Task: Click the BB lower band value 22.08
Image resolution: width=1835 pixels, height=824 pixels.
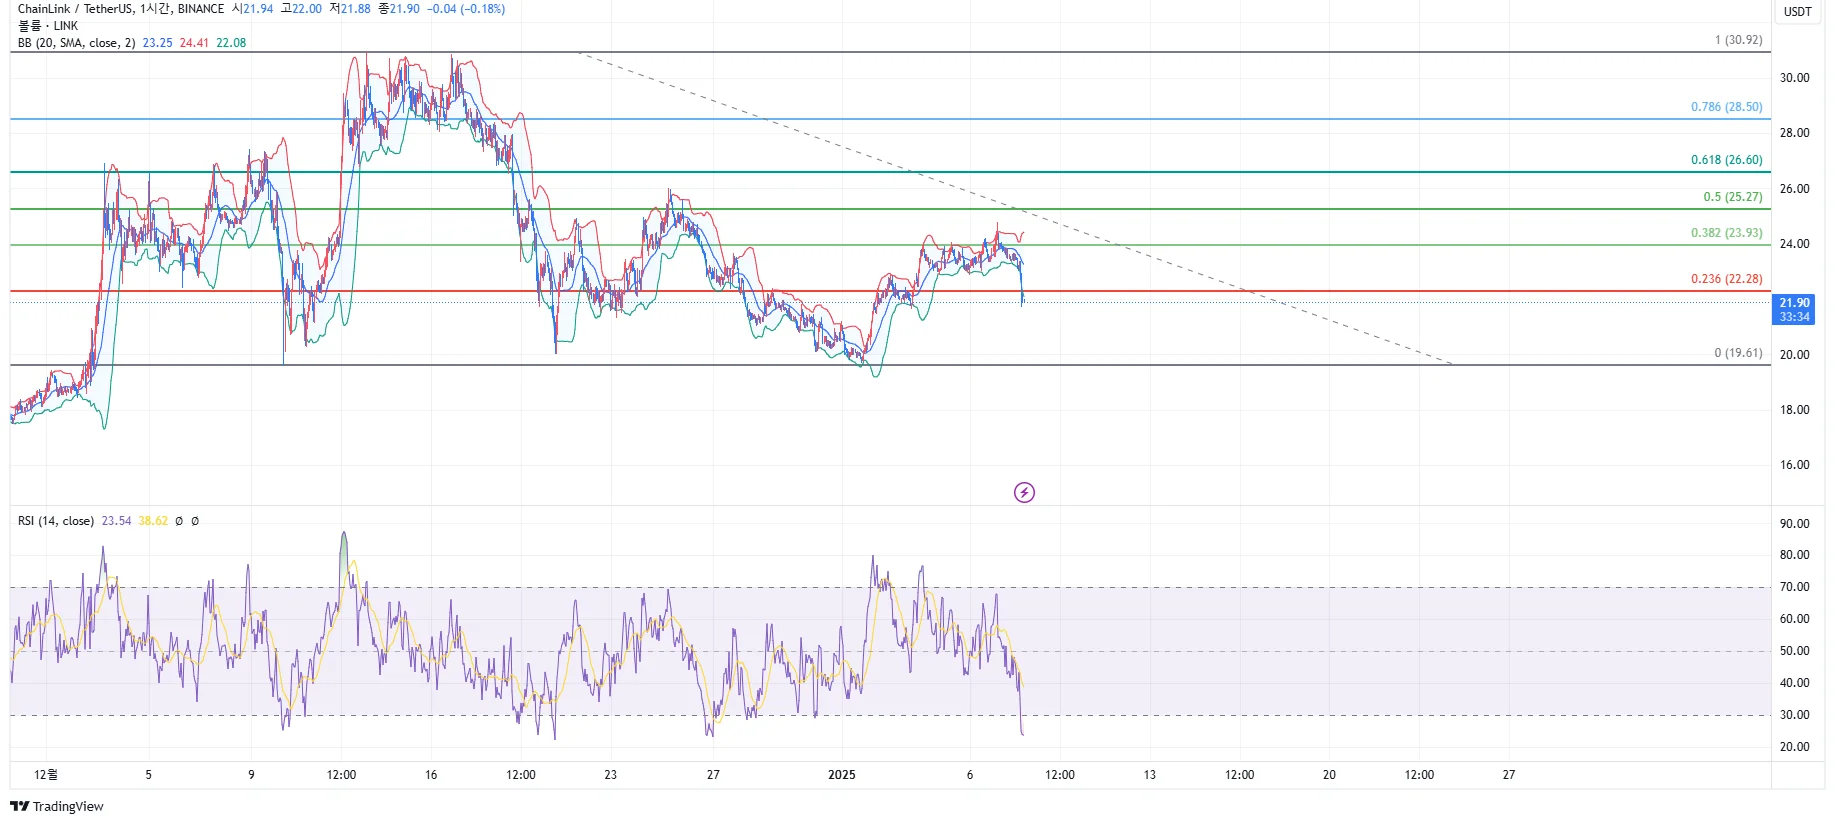Action: pyautogui.click(x=231, y=43)
